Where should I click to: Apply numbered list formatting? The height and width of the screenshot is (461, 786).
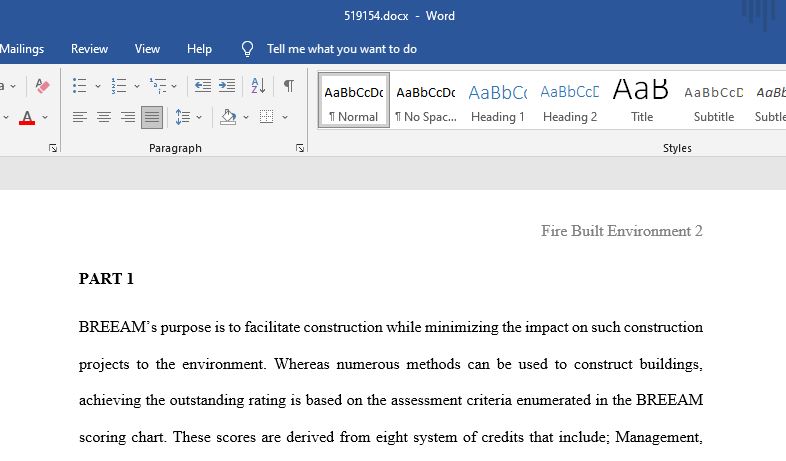(x=119, y=86)
